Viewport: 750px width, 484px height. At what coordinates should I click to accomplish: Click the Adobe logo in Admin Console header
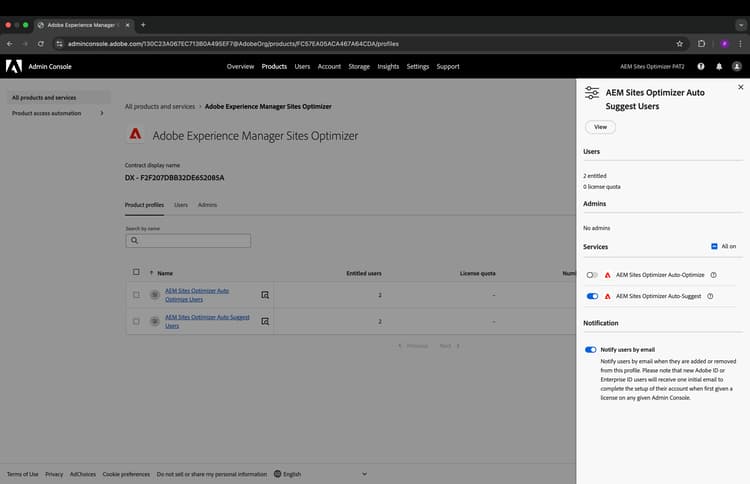coord(14,66)
